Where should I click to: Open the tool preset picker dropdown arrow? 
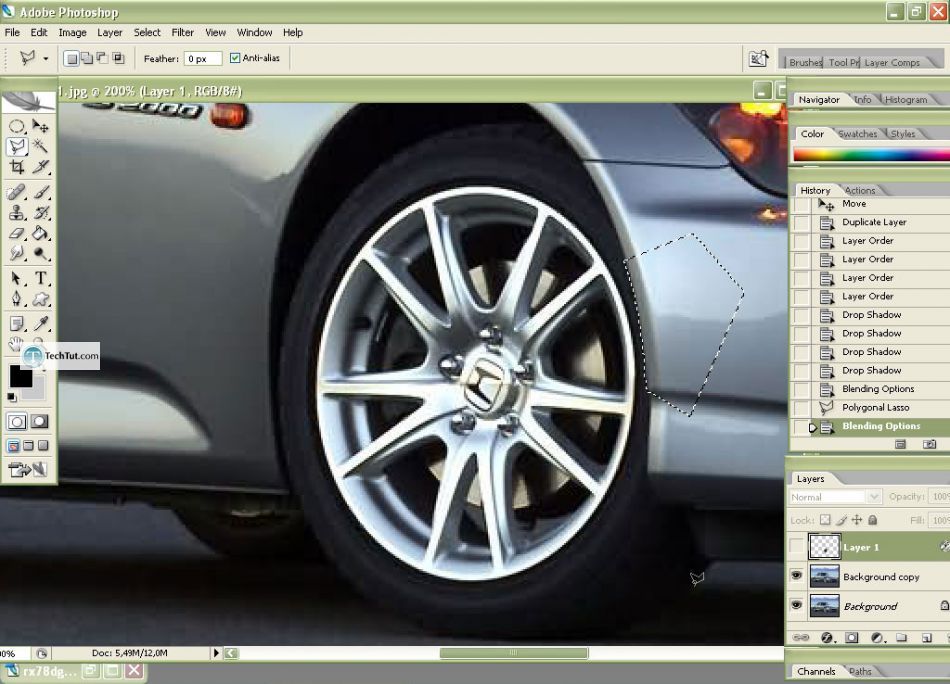click(45, 59)
